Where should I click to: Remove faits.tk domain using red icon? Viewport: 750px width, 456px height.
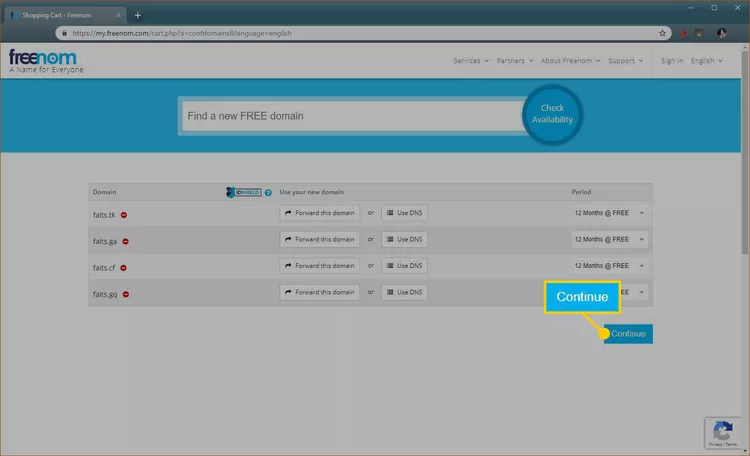[x=124, y=214]
